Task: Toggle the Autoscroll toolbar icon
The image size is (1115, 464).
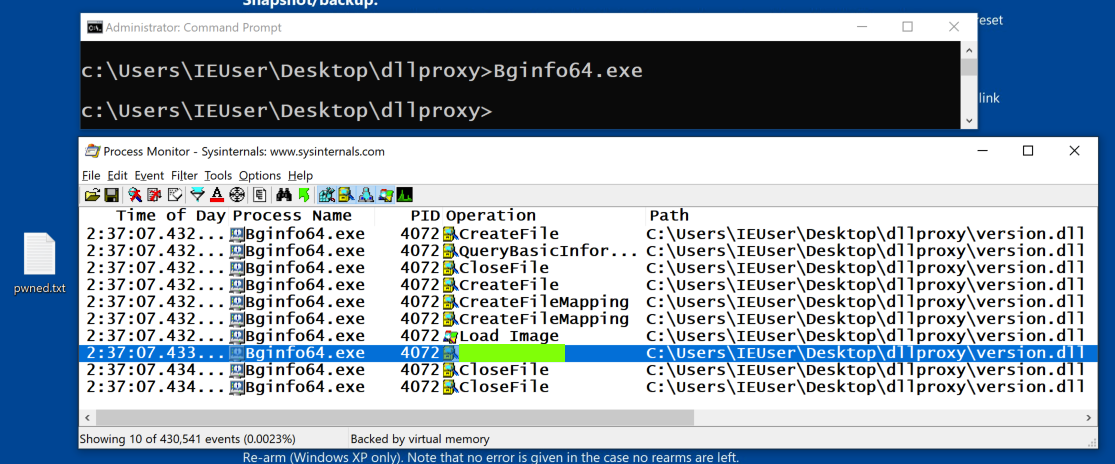Action: (x=154, y=195)
